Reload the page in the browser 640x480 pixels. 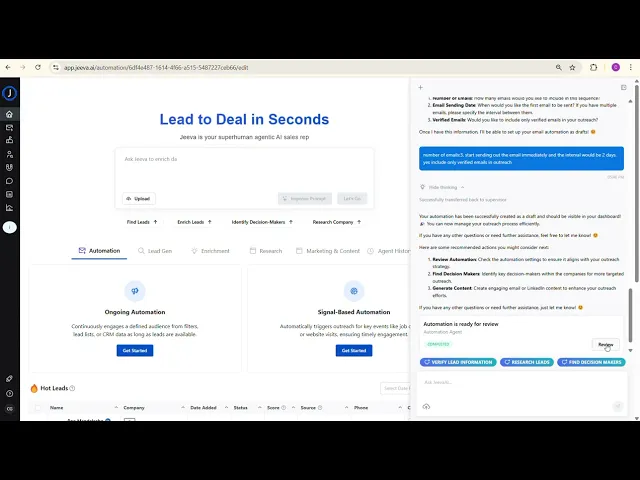tap(38, 67)
